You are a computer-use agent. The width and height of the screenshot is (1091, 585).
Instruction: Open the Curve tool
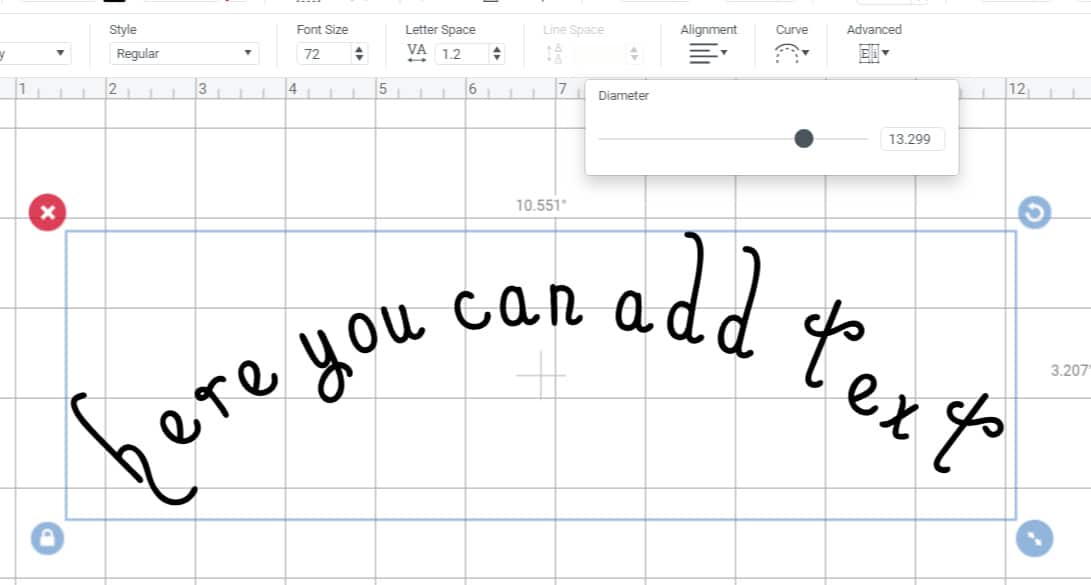[791, 53]
